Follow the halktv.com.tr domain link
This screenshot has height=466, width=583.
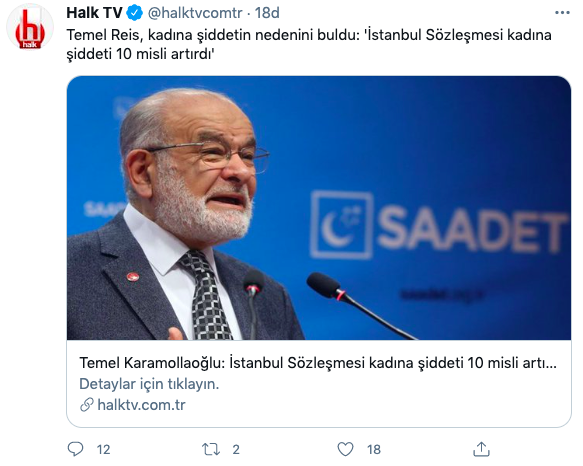tap(141, 405)
